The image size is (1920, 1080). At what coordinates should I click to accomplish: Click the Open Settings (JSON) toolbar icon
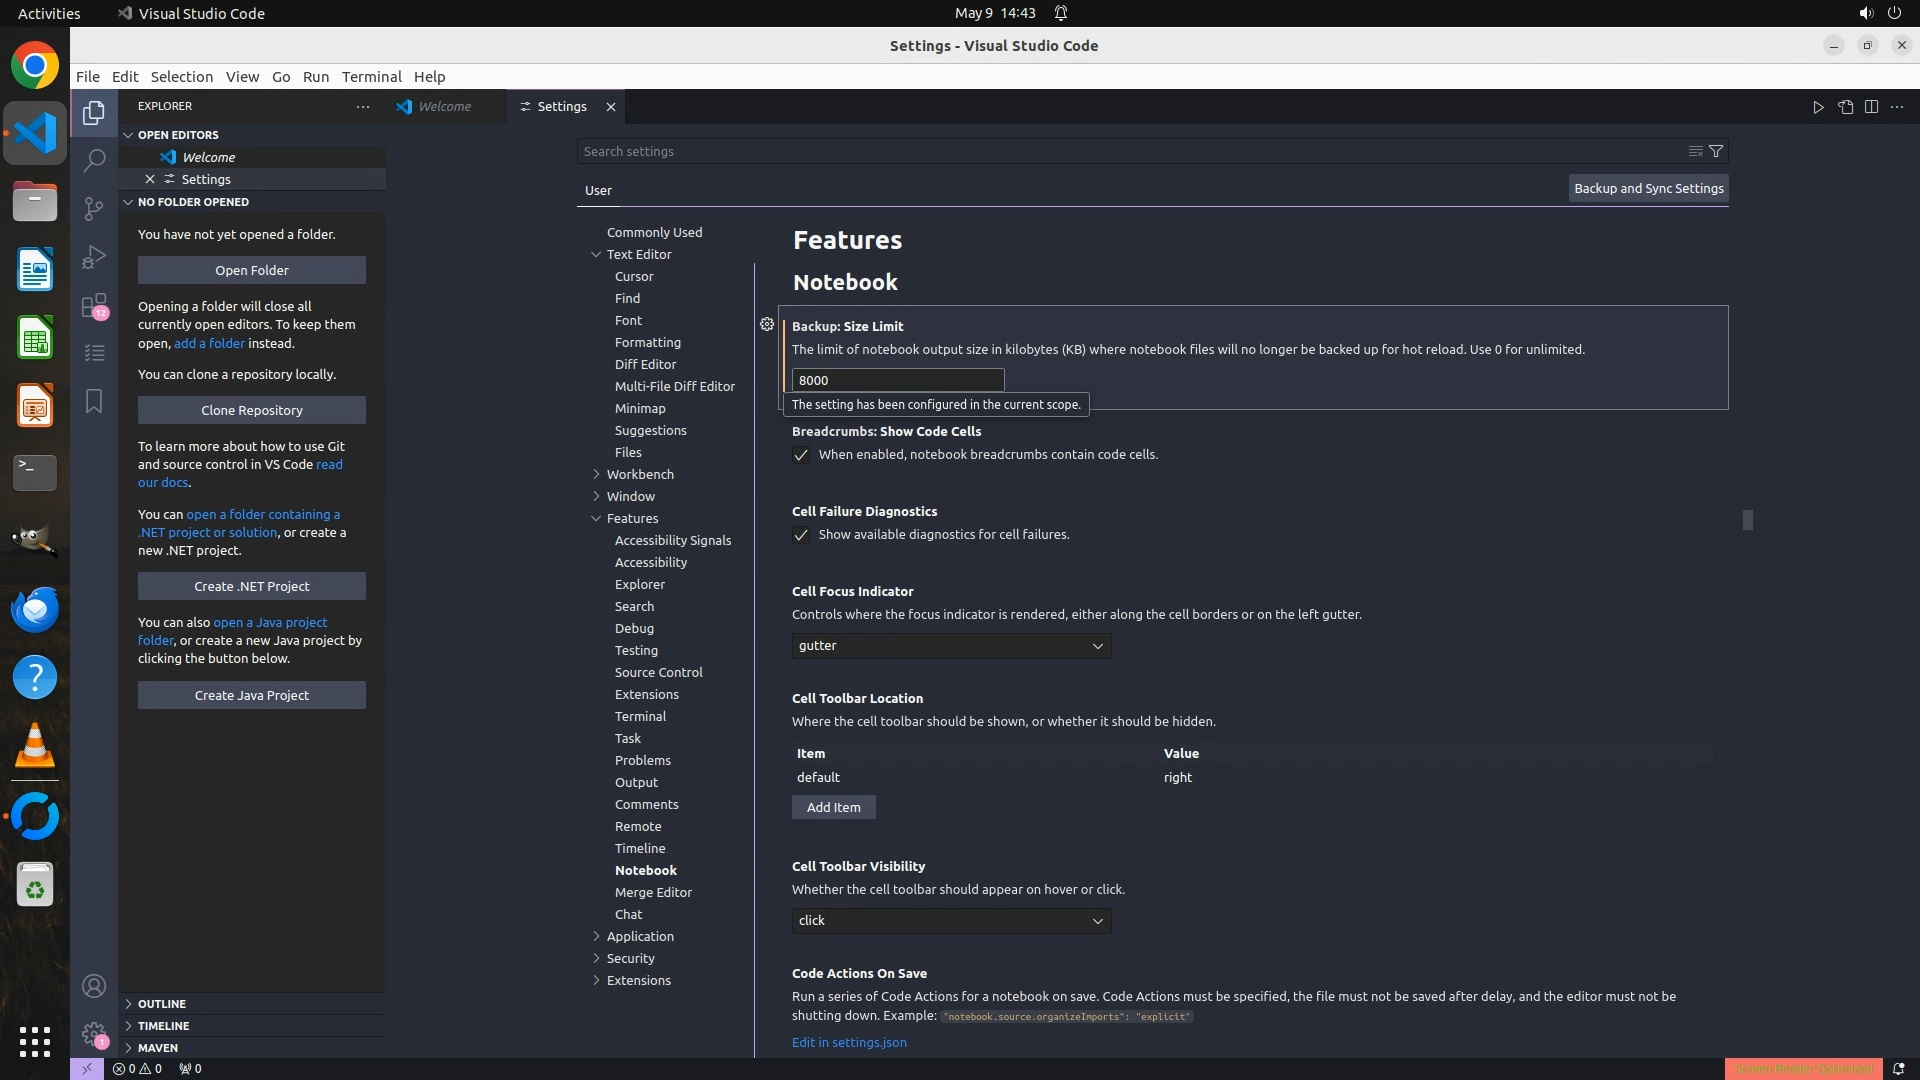[1845, 107]
